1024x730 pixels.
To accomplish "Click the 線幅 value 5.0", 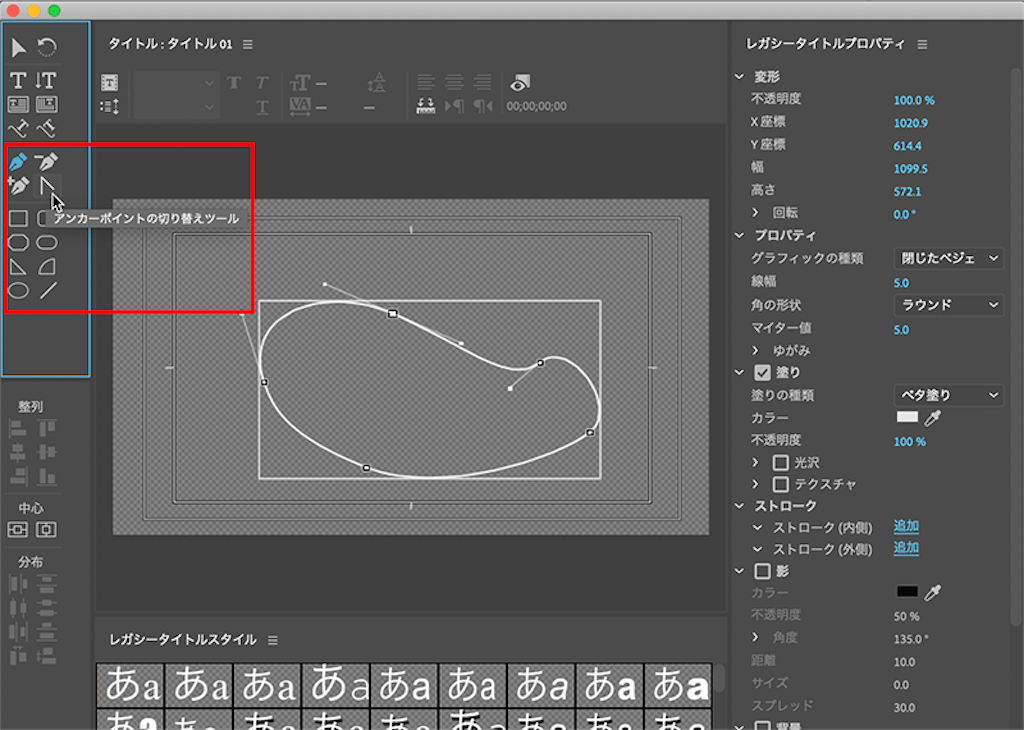I will pyautogui.click(x=901, y=283).
